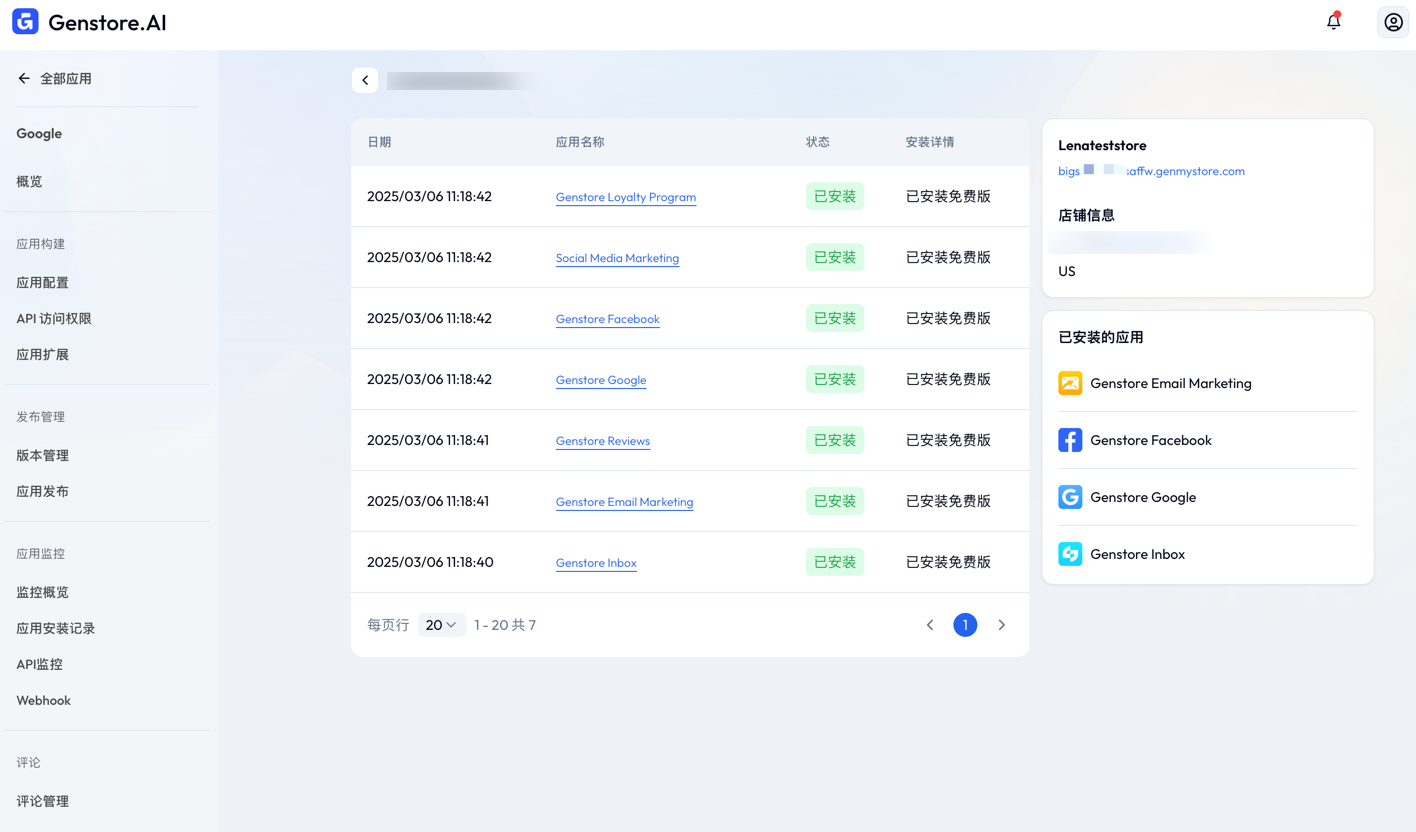1416x832 pixels.
Task: Click the 状态 column header
Action: click(x=818, y=142)
